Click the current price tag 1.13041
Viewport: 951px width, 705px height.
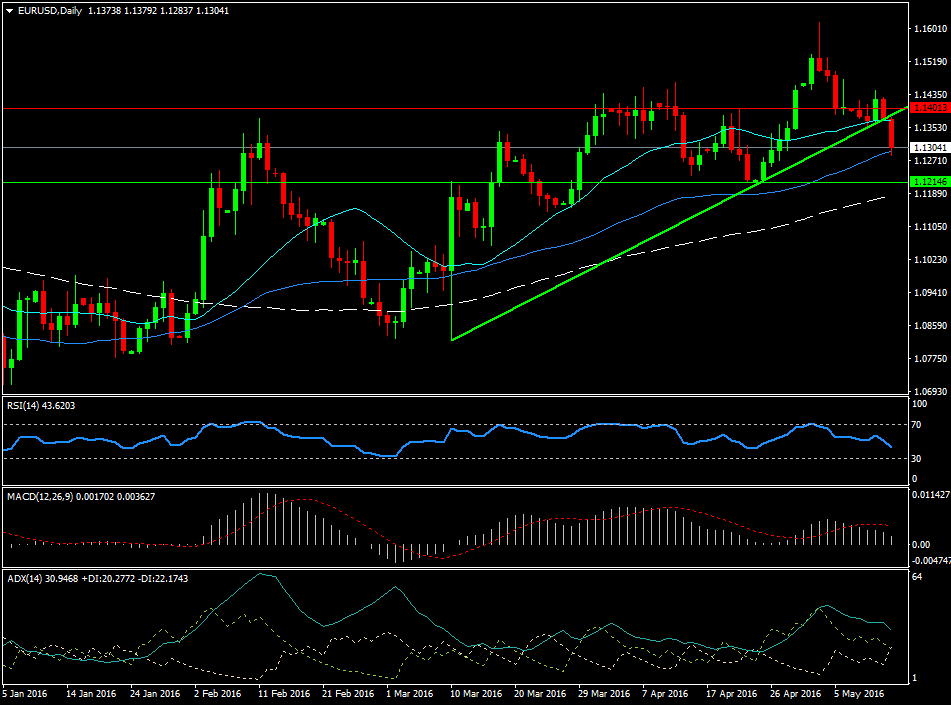929,147
